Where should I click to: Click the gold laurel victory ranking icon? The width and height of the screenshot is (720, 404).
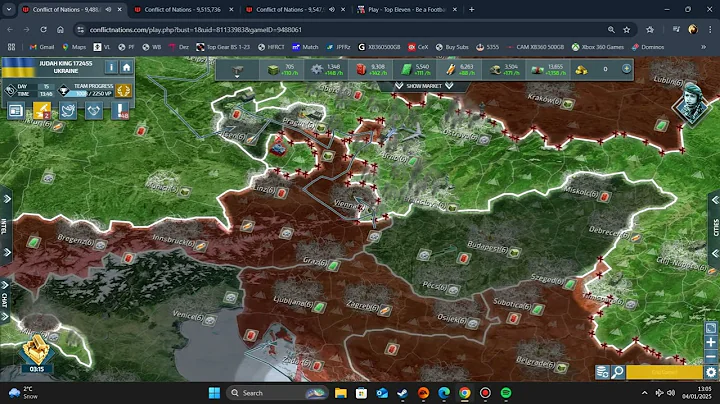click(x=123, y=90)
